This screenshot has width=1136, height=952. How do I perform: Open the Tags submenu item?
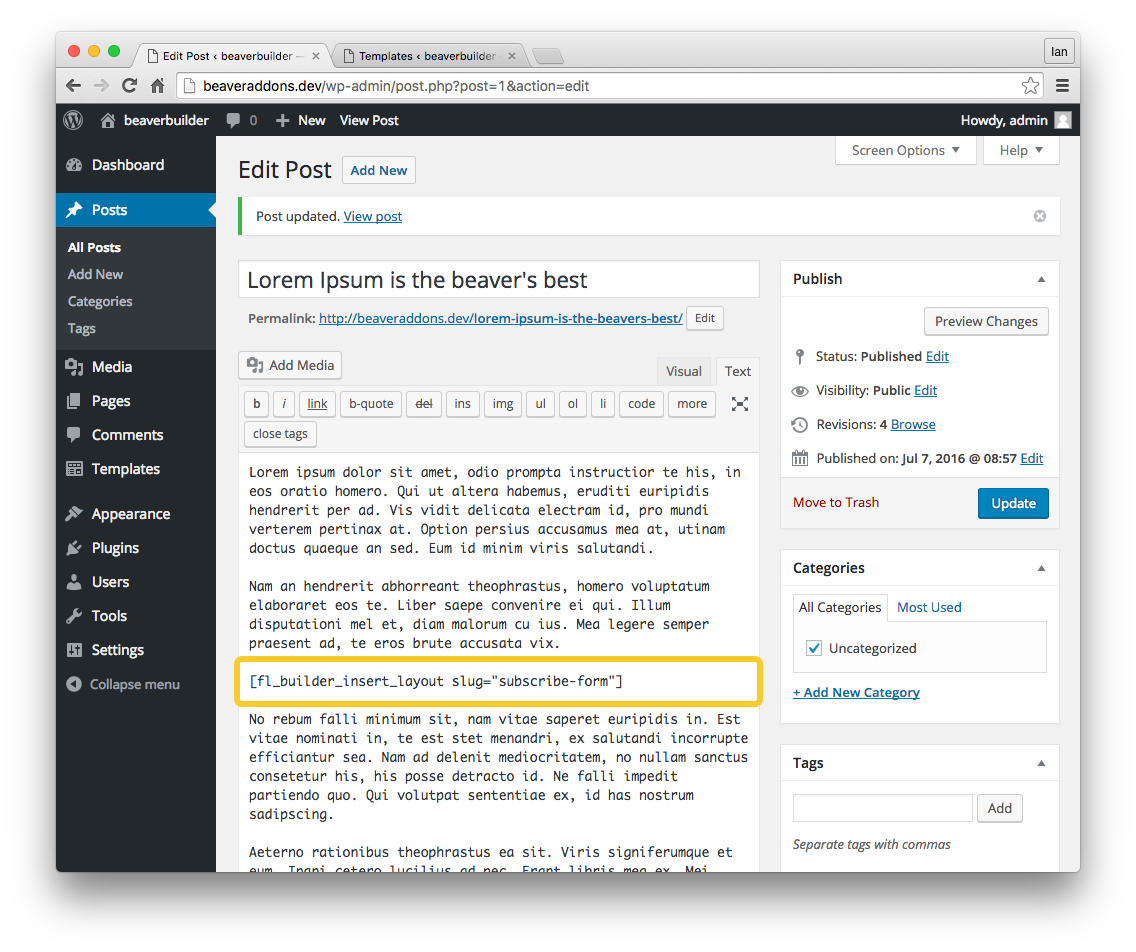click(x=81, y=328)
